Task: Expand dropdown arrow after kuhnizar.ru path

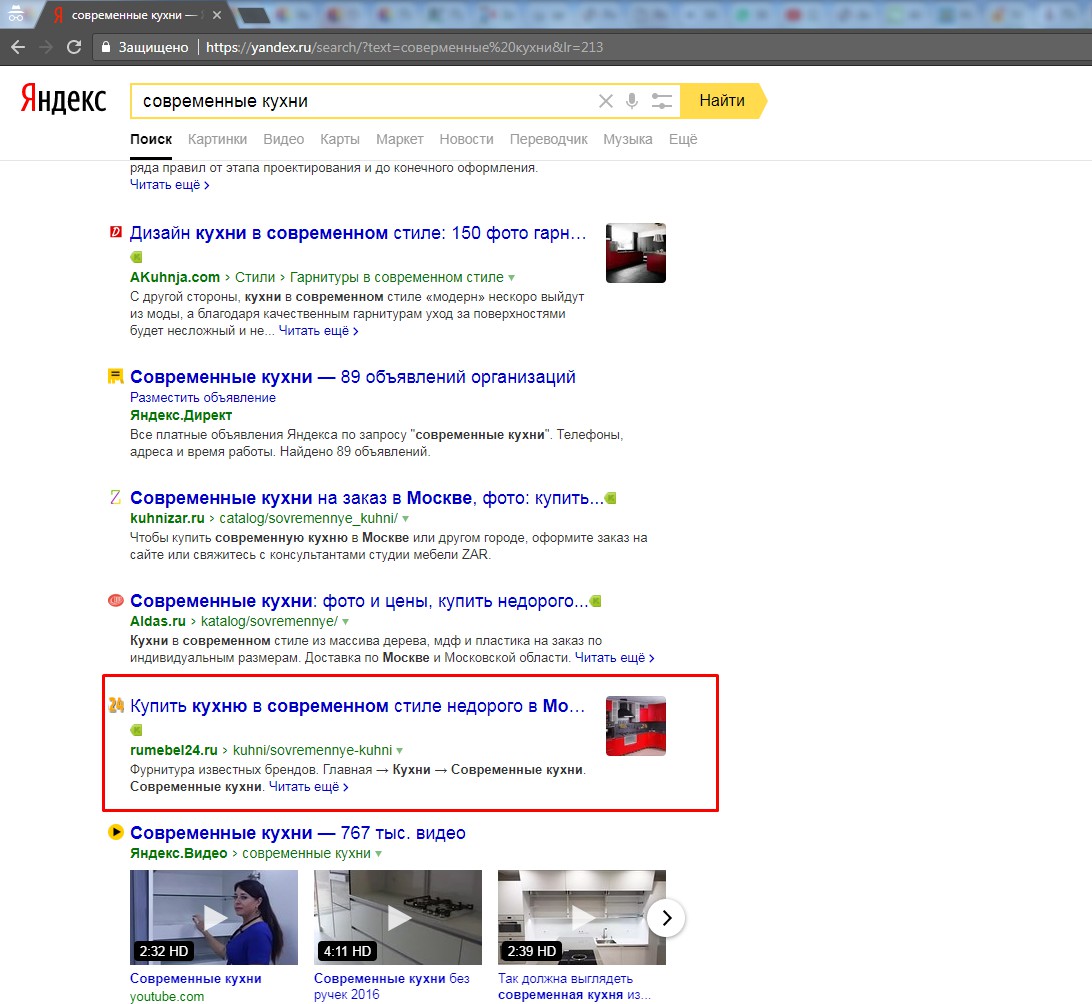Action: click(405, 519)
